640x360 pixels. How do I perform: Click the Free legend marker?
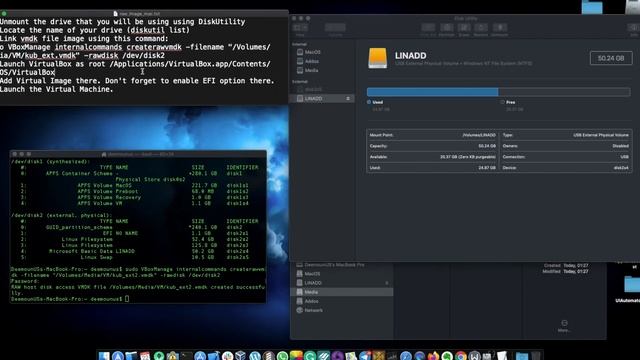click(502, 102)
